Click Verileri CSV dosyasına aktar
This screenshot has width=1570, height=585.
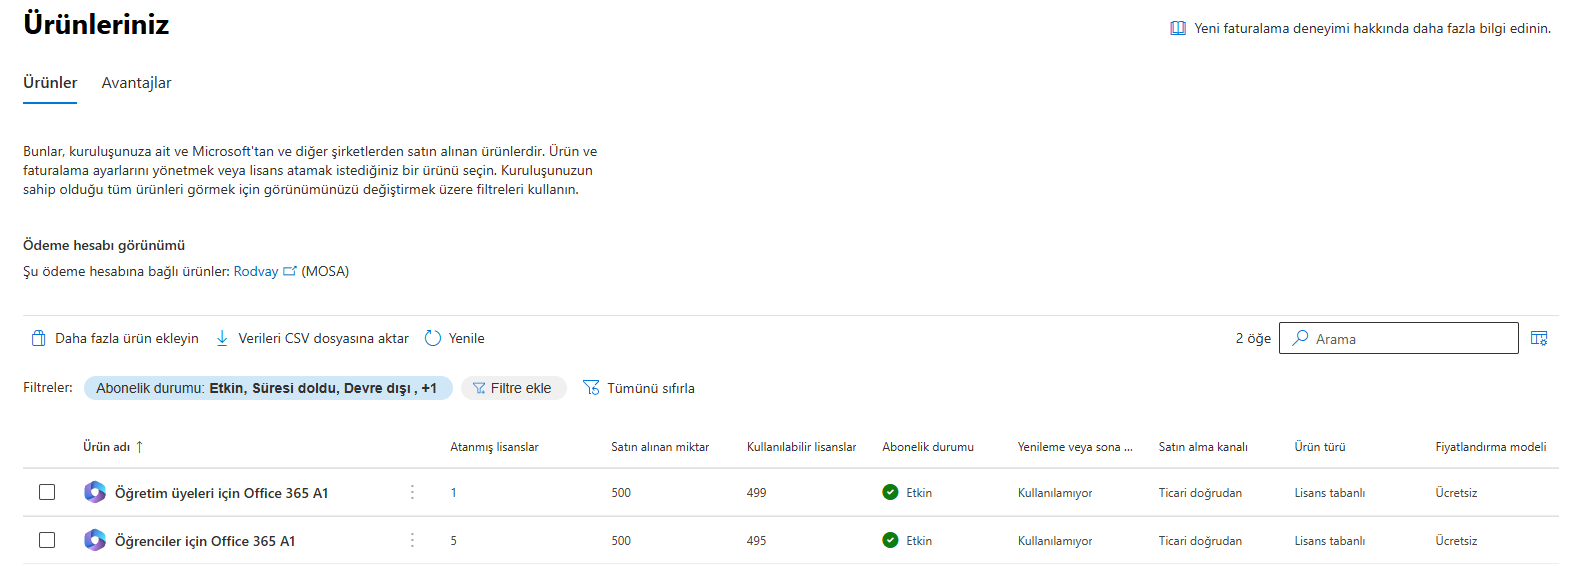click(312, 338)
